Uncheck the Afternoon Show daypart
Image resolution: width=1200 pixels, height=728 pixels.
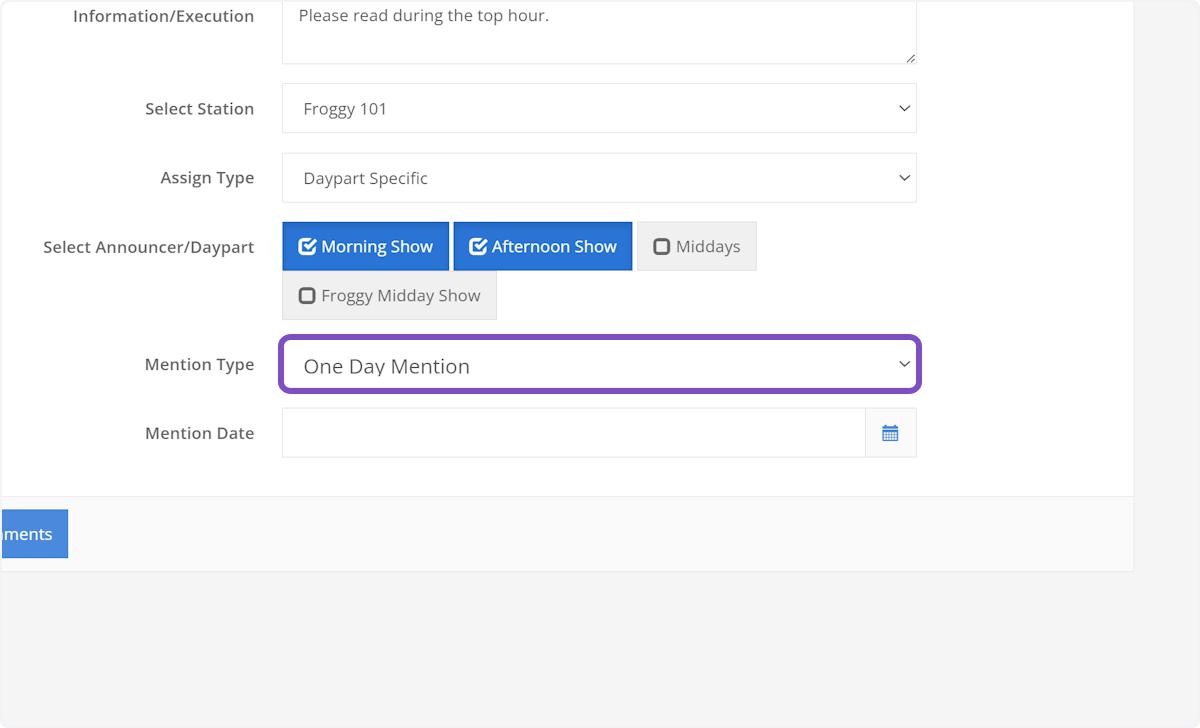click(542, 247)
